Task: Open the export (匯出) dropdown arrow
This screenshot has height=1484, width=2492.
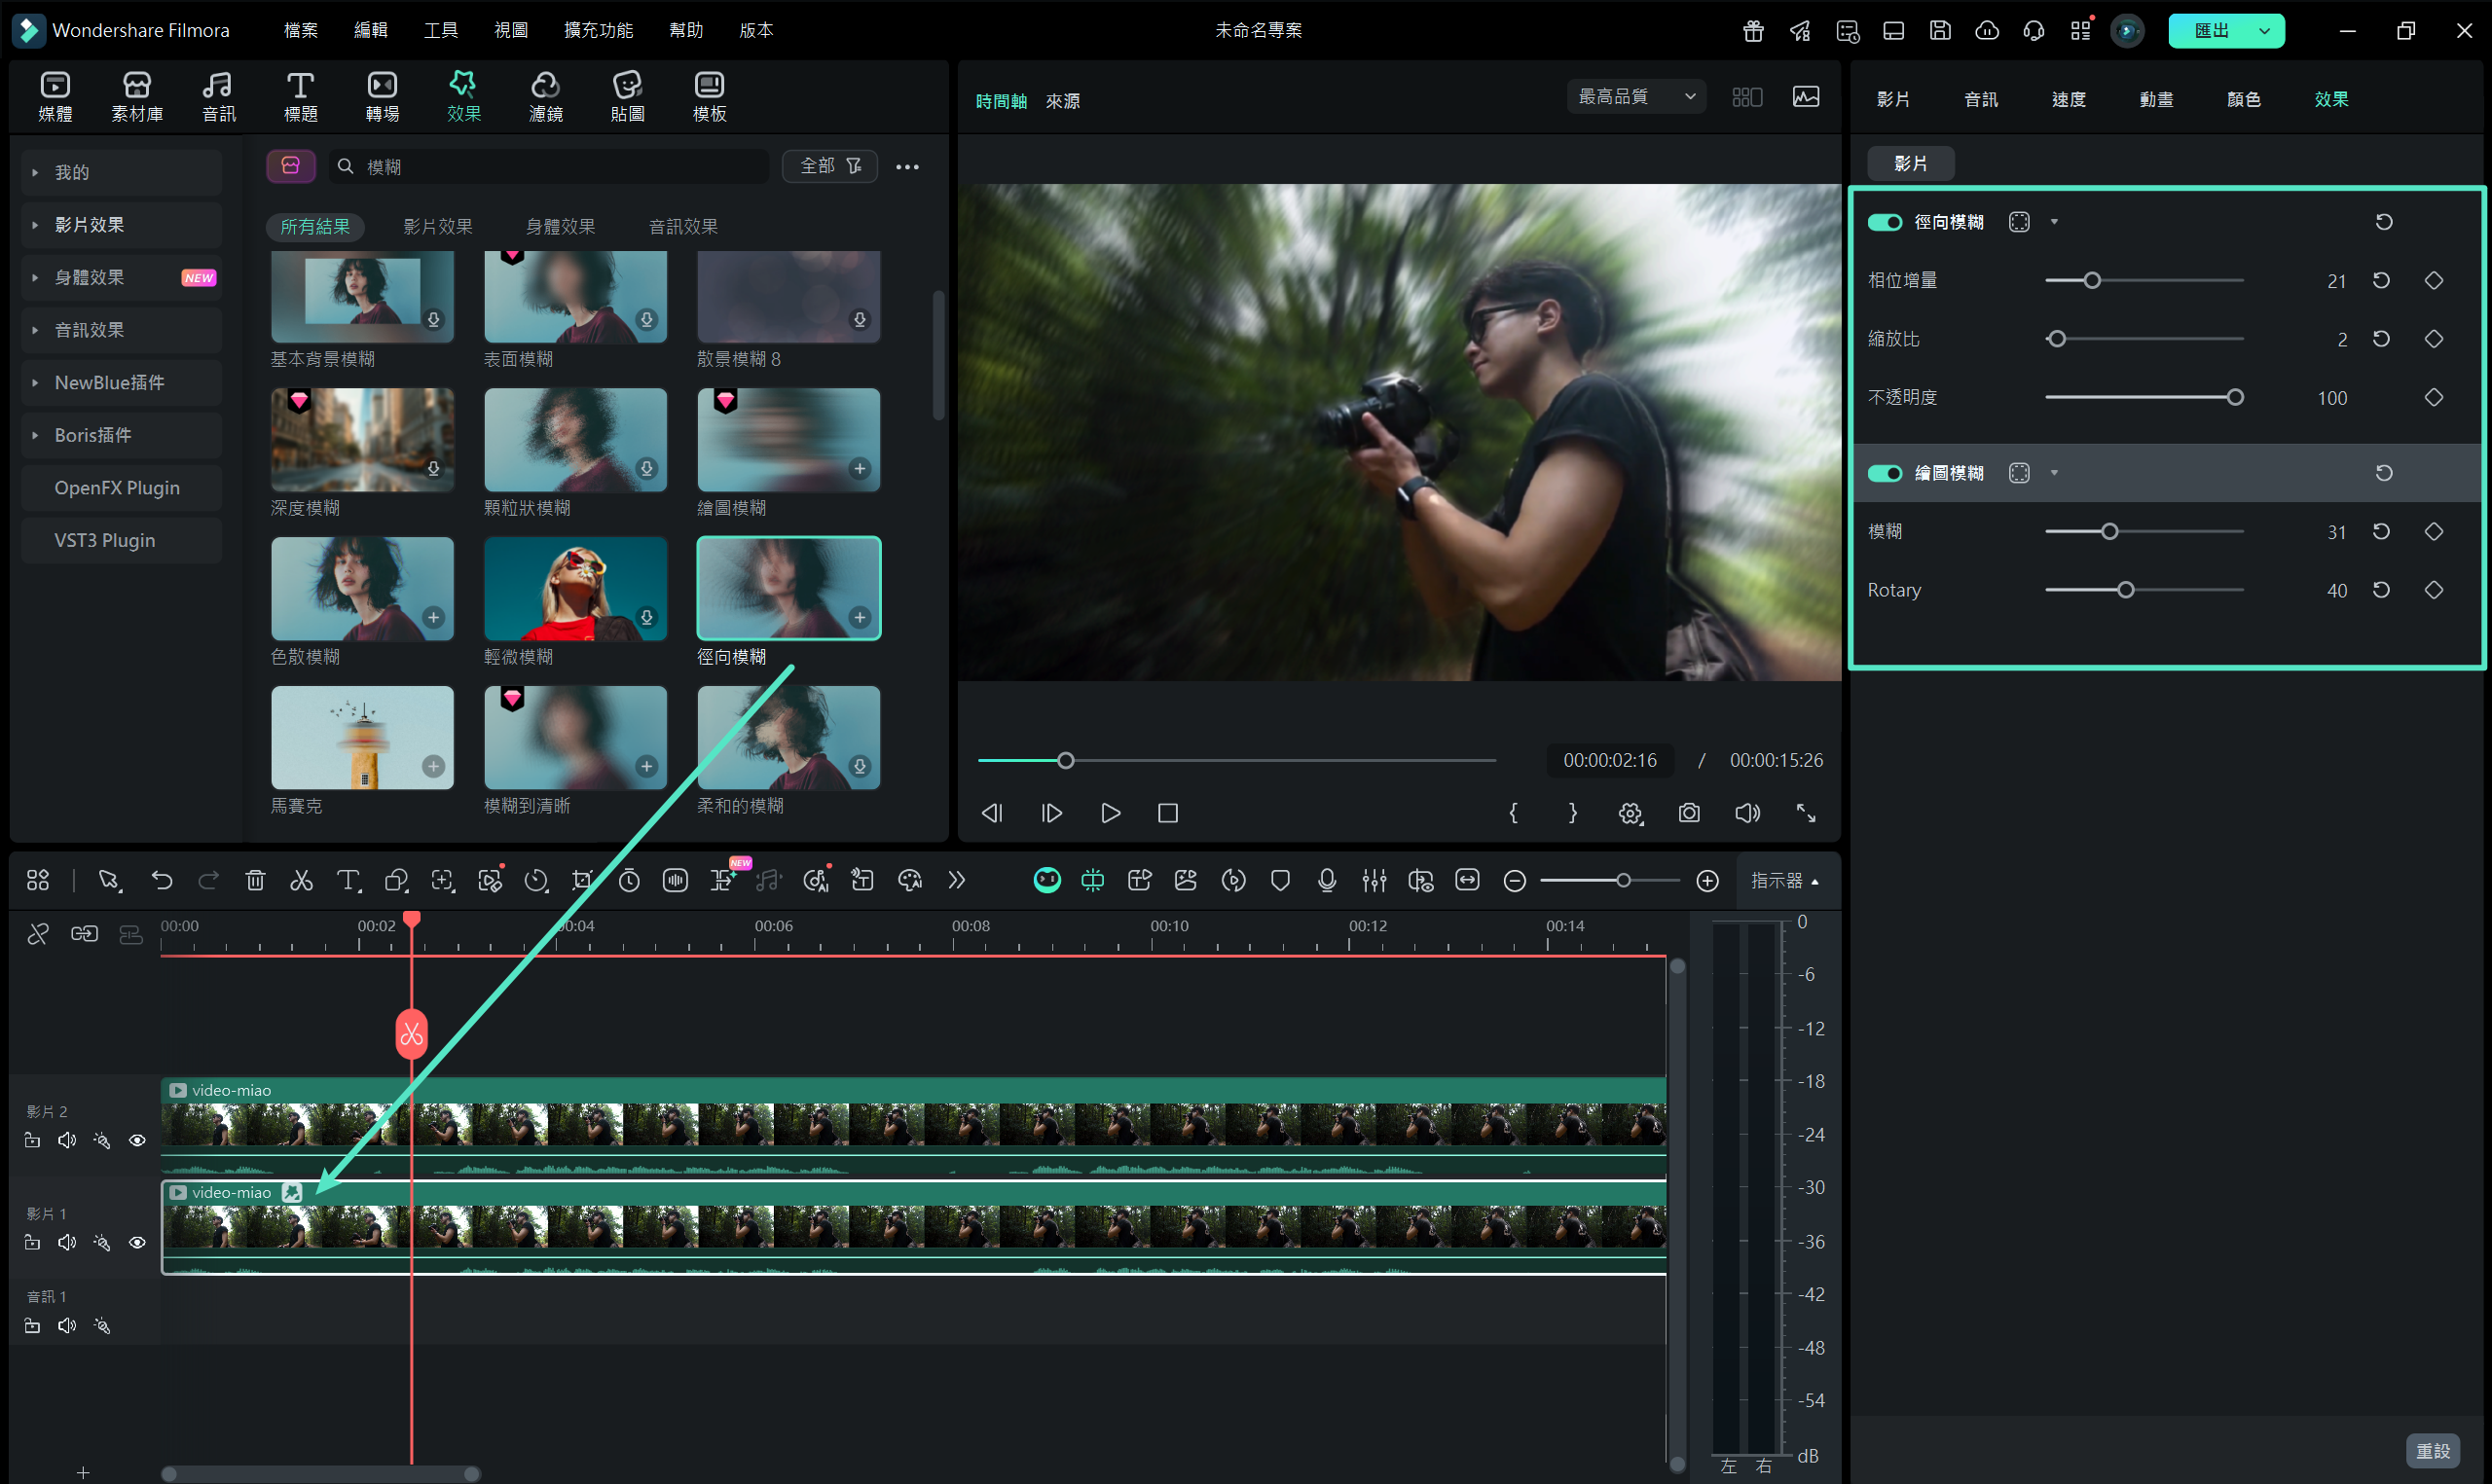Action: click(2264, 31)
